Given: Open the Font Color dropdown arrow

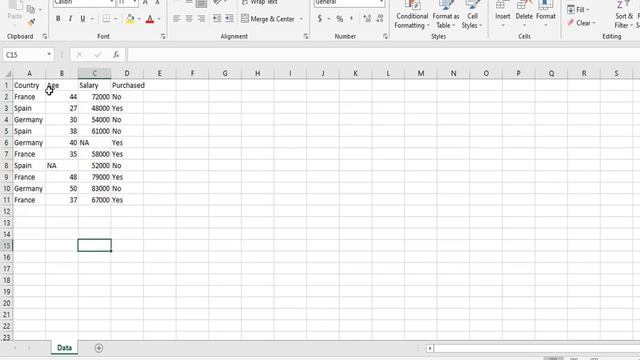Looking at the screenshot, I should 159,19.
